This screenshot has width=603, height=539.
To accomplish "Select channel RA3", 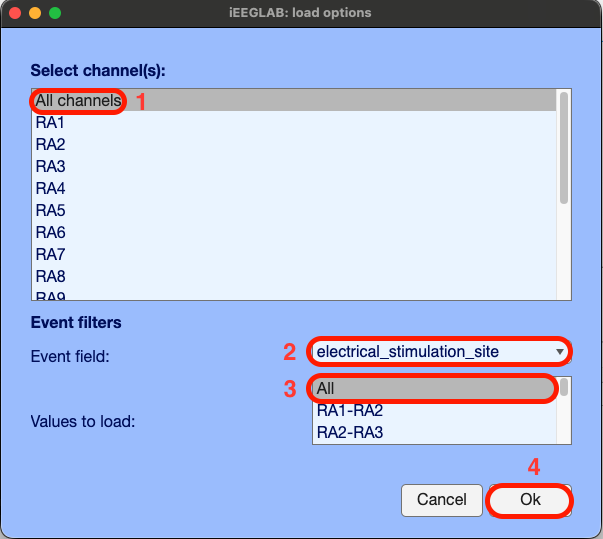I will click(x=294, y=166).
